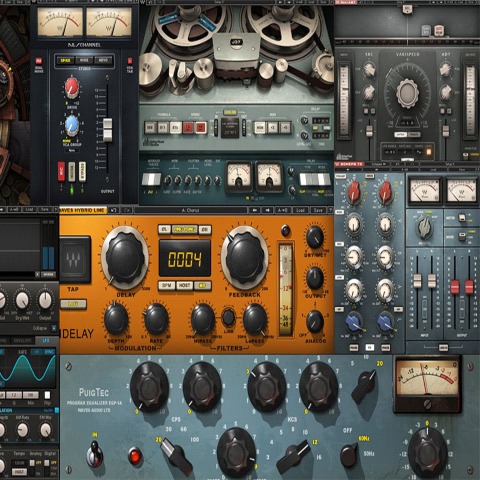
Task: Click the left VU meter on Scheps 73
Action: 424,190
